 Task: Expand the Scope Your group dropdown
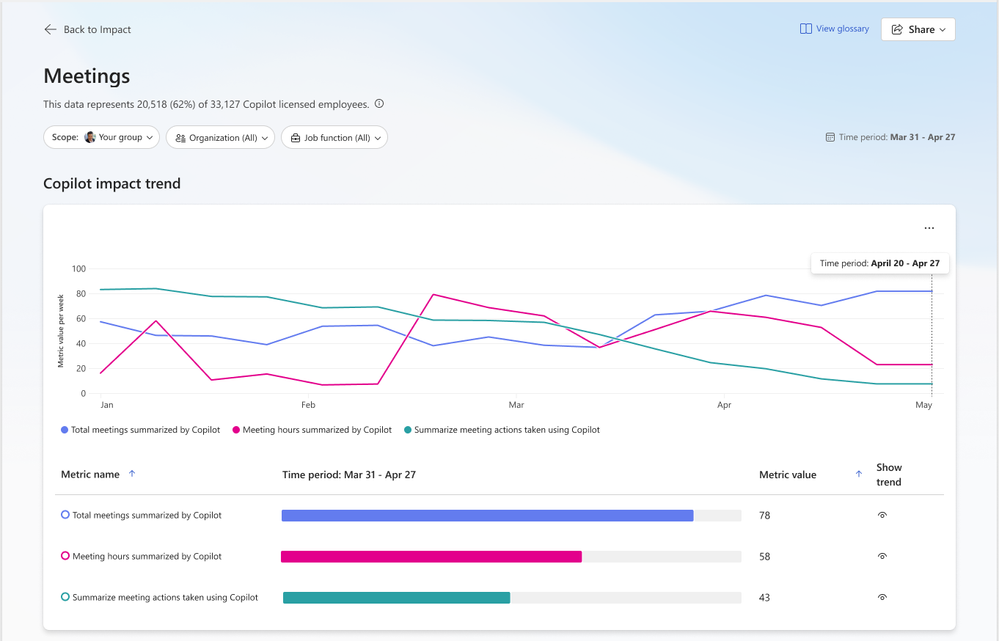click(101, 137)
